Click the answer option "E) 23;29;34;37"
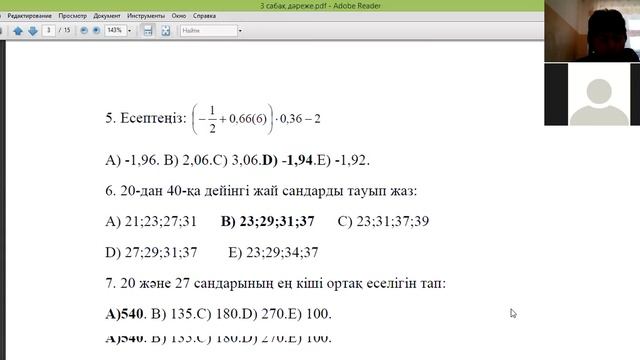 pyautogui.click(x=273, y=252)
